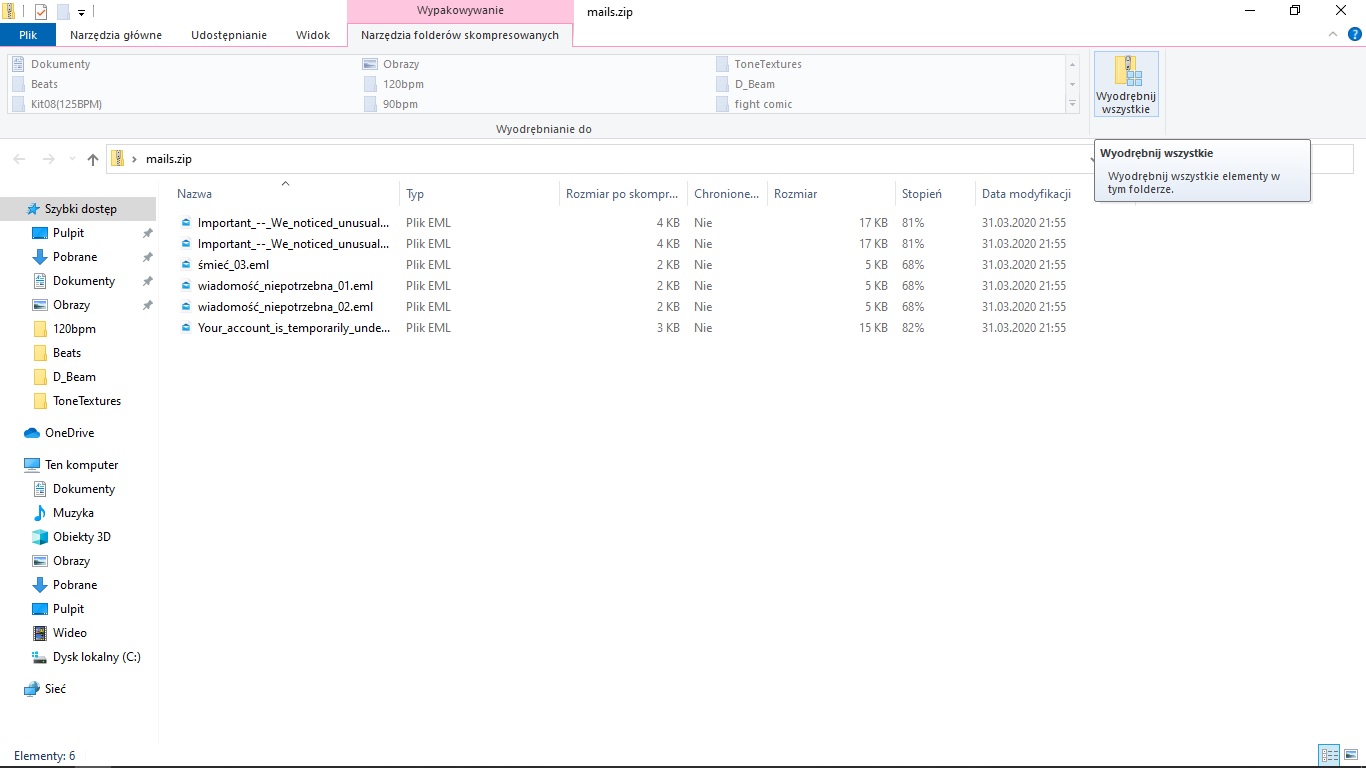Open pinned Pulpit under Szybki dostęp
The image size is (1366, 768).
click(68, 233)
